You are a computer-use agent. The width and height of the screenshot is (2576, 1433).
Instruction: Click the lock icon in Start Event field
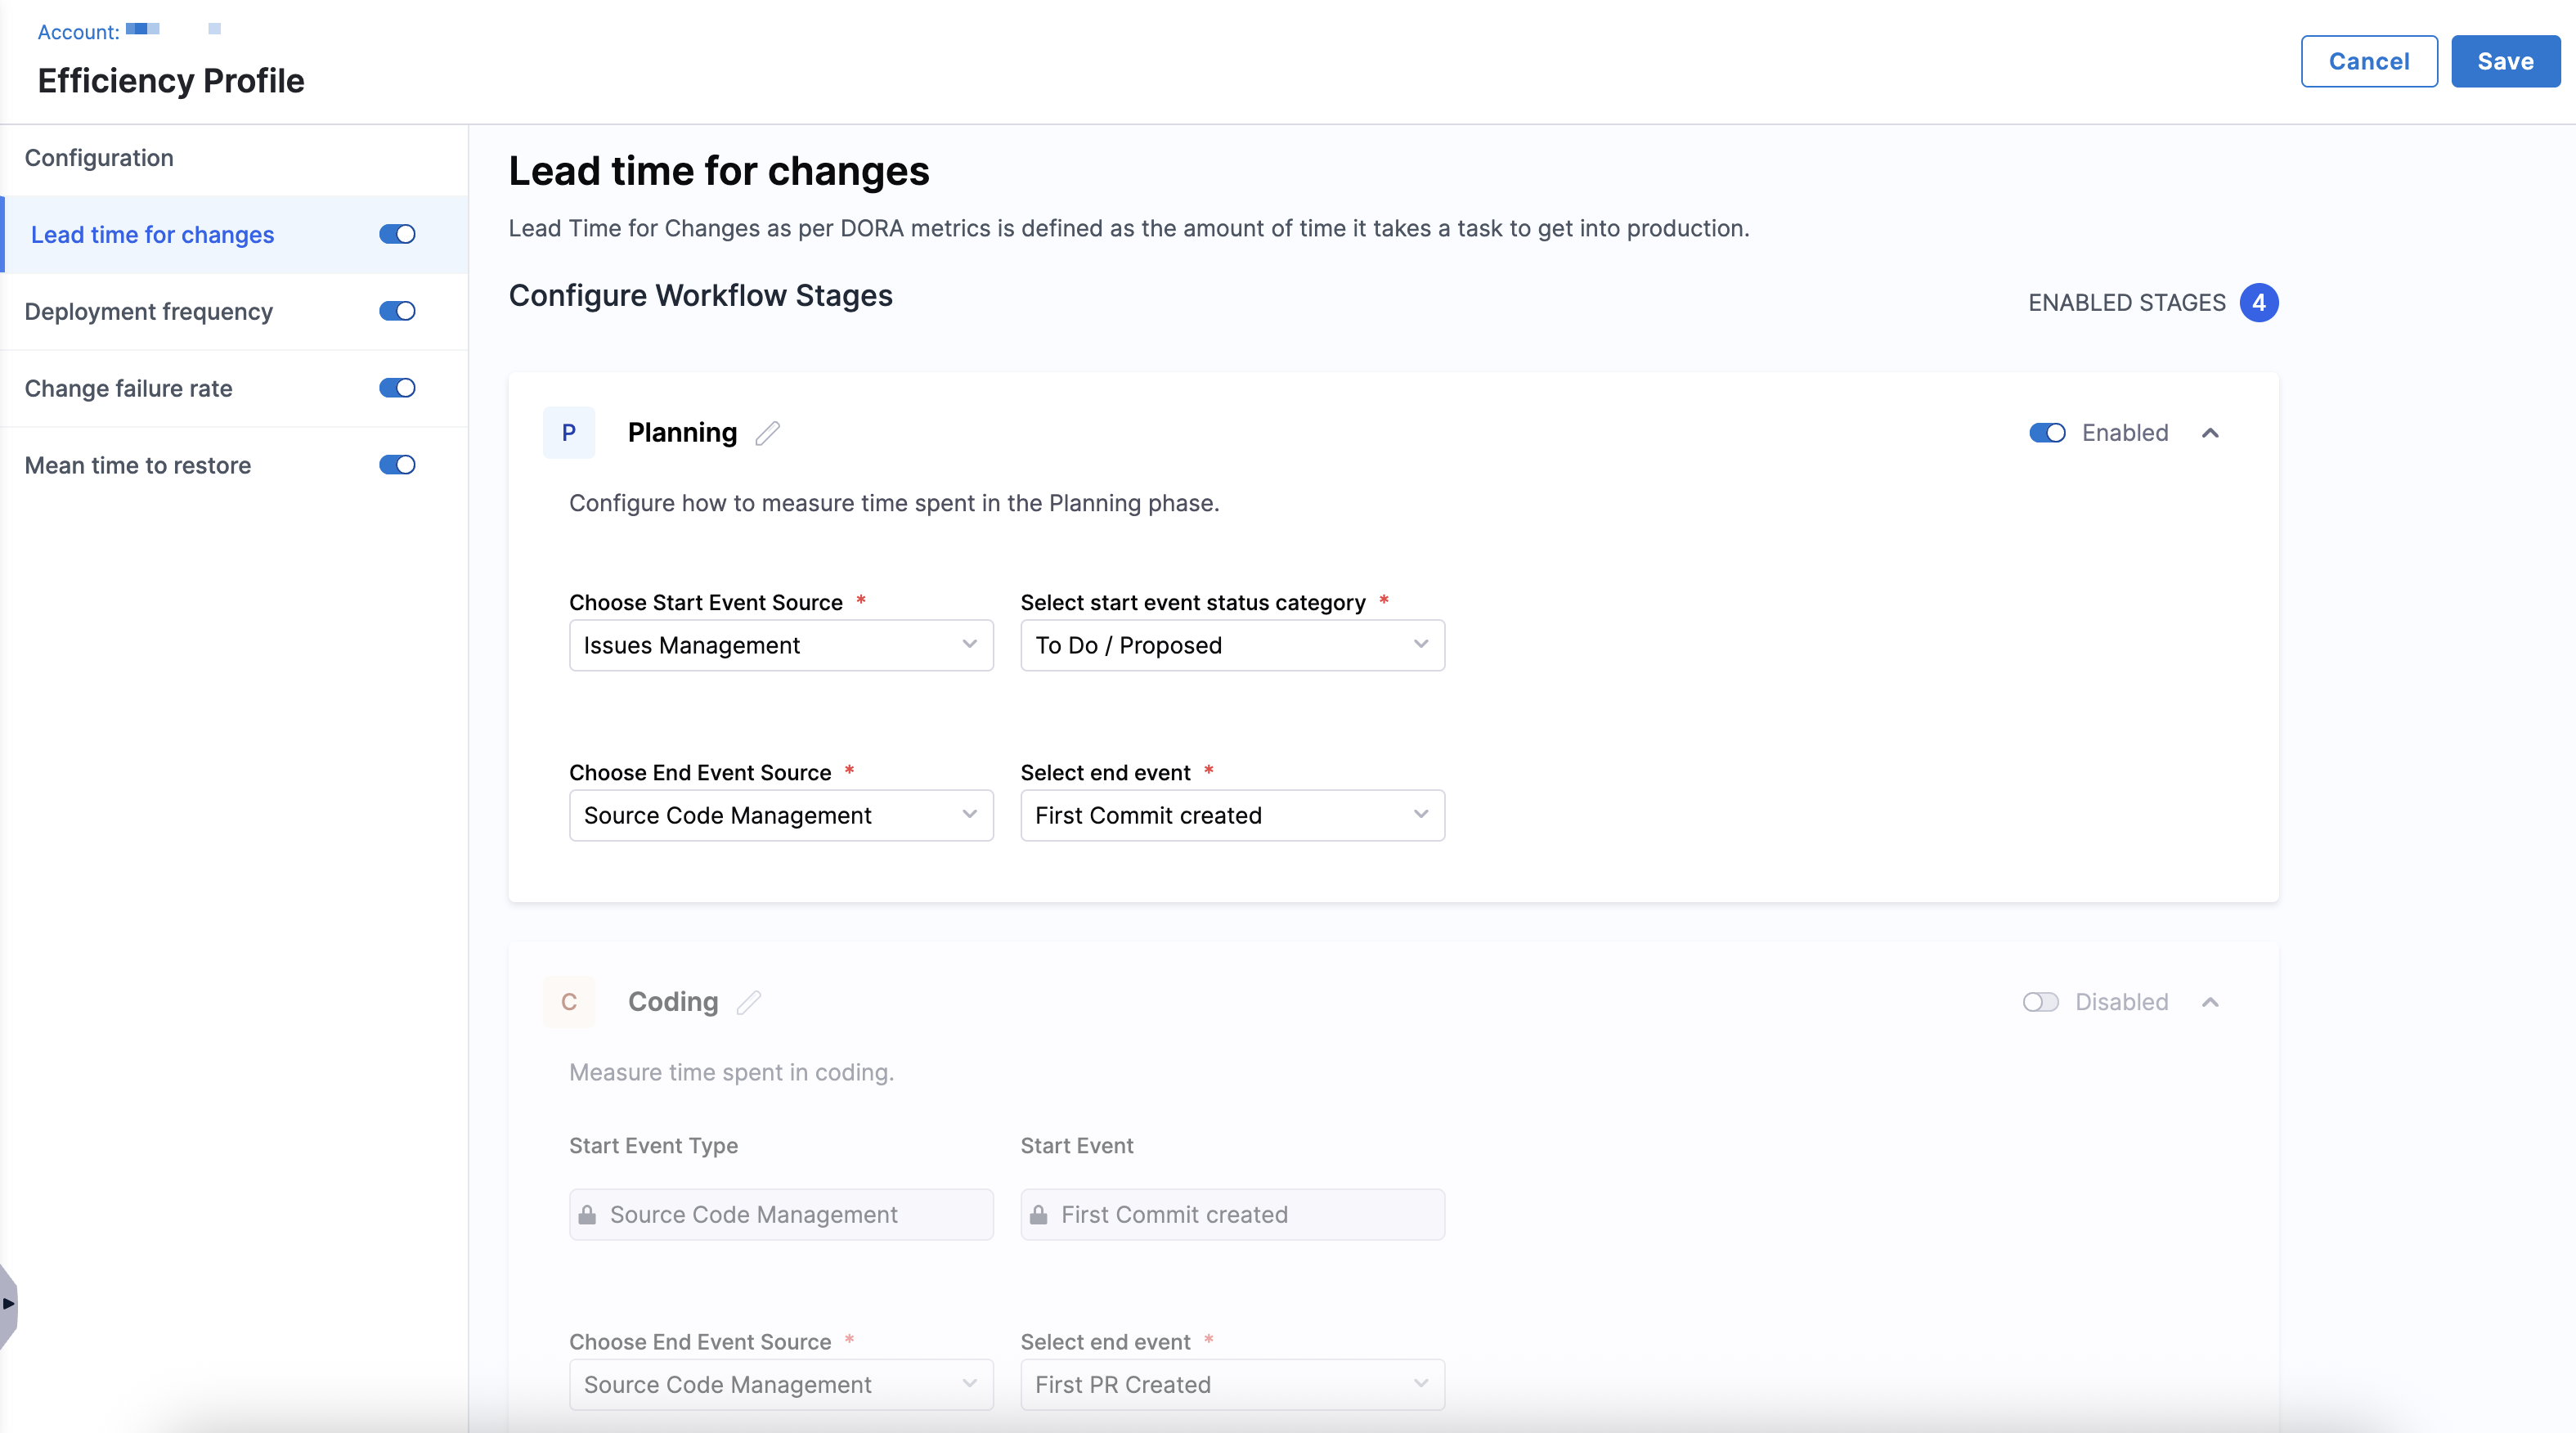coord(1039,1215)
